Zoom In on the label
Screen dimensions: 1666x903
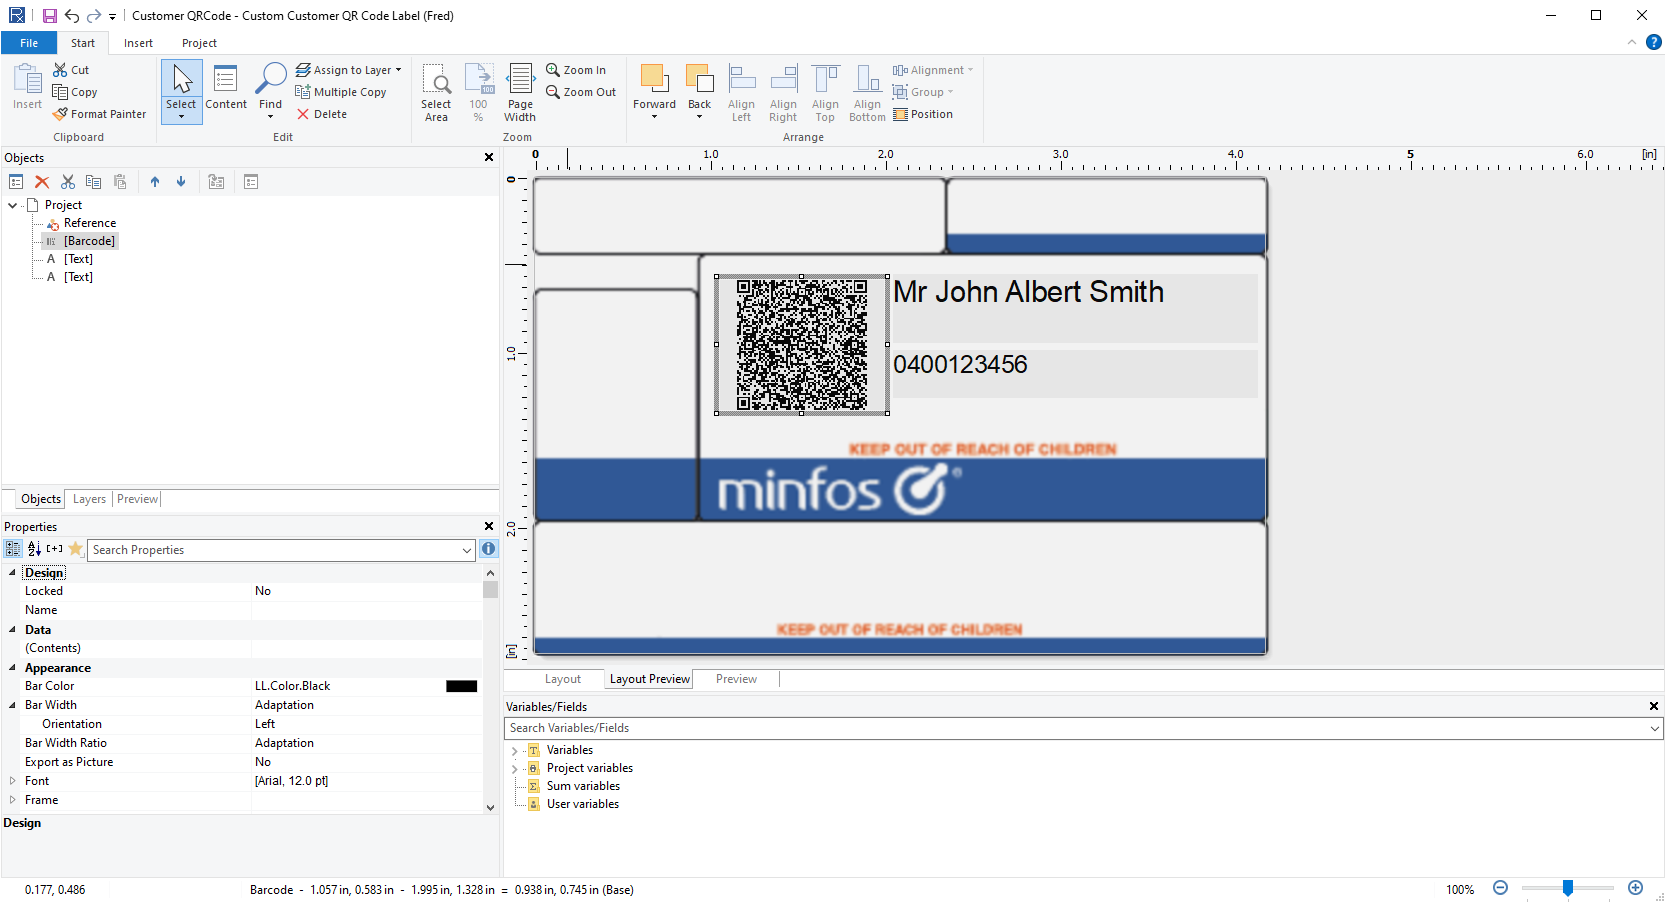[x=576, y=70]
